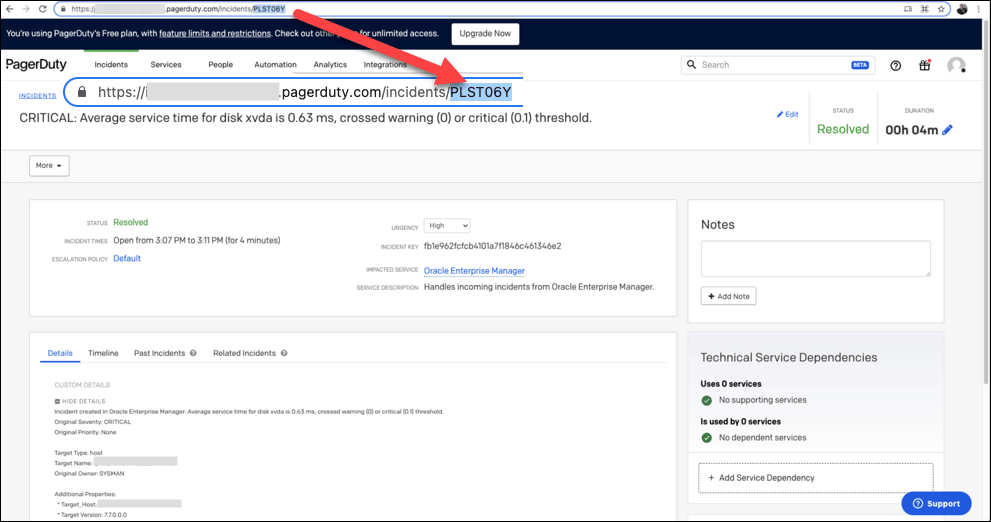Switch to the Timeline tab
991x522 pixels.
tap(103, 353)
